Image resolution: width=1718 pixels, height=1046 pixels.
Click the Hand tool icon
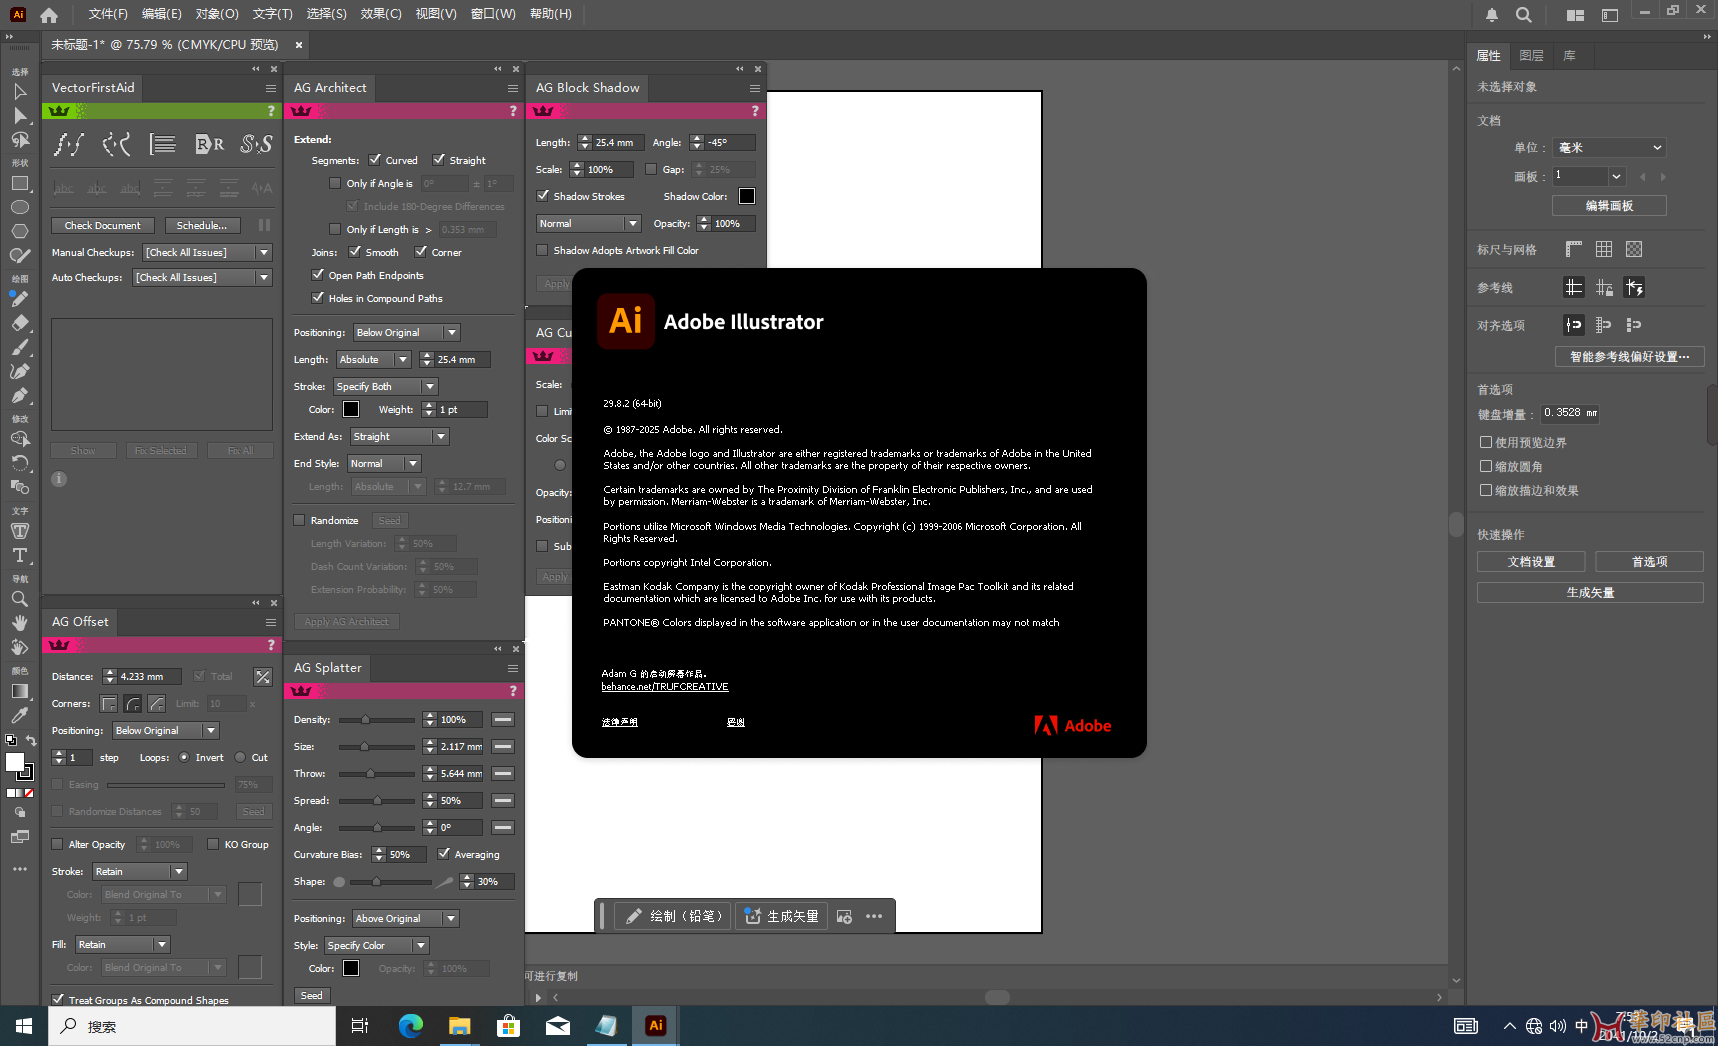pos(19,623)
